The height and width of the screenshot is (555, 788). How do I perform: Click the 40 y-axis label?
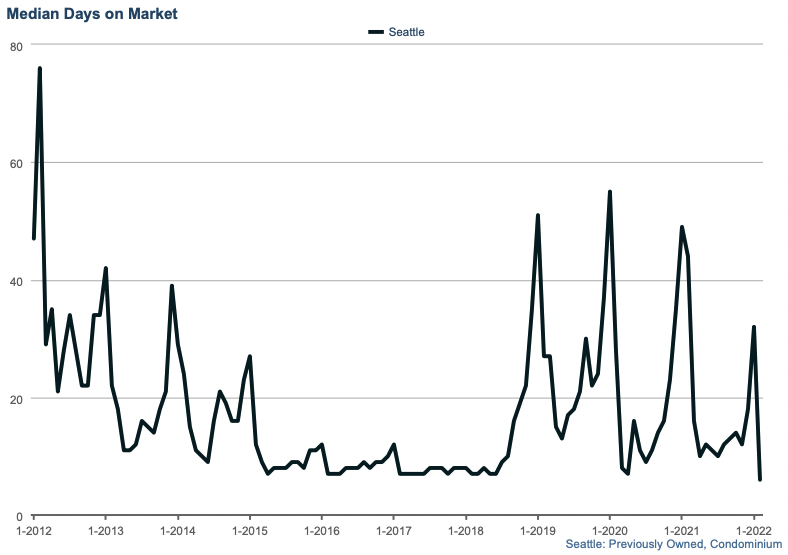[x=16, y=281]
